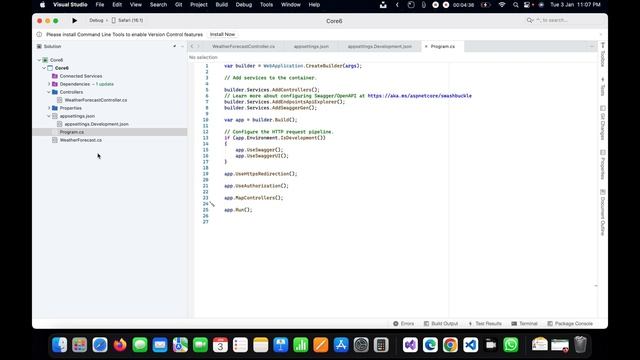Open System Settings from the Dock

tap(361, 345)
